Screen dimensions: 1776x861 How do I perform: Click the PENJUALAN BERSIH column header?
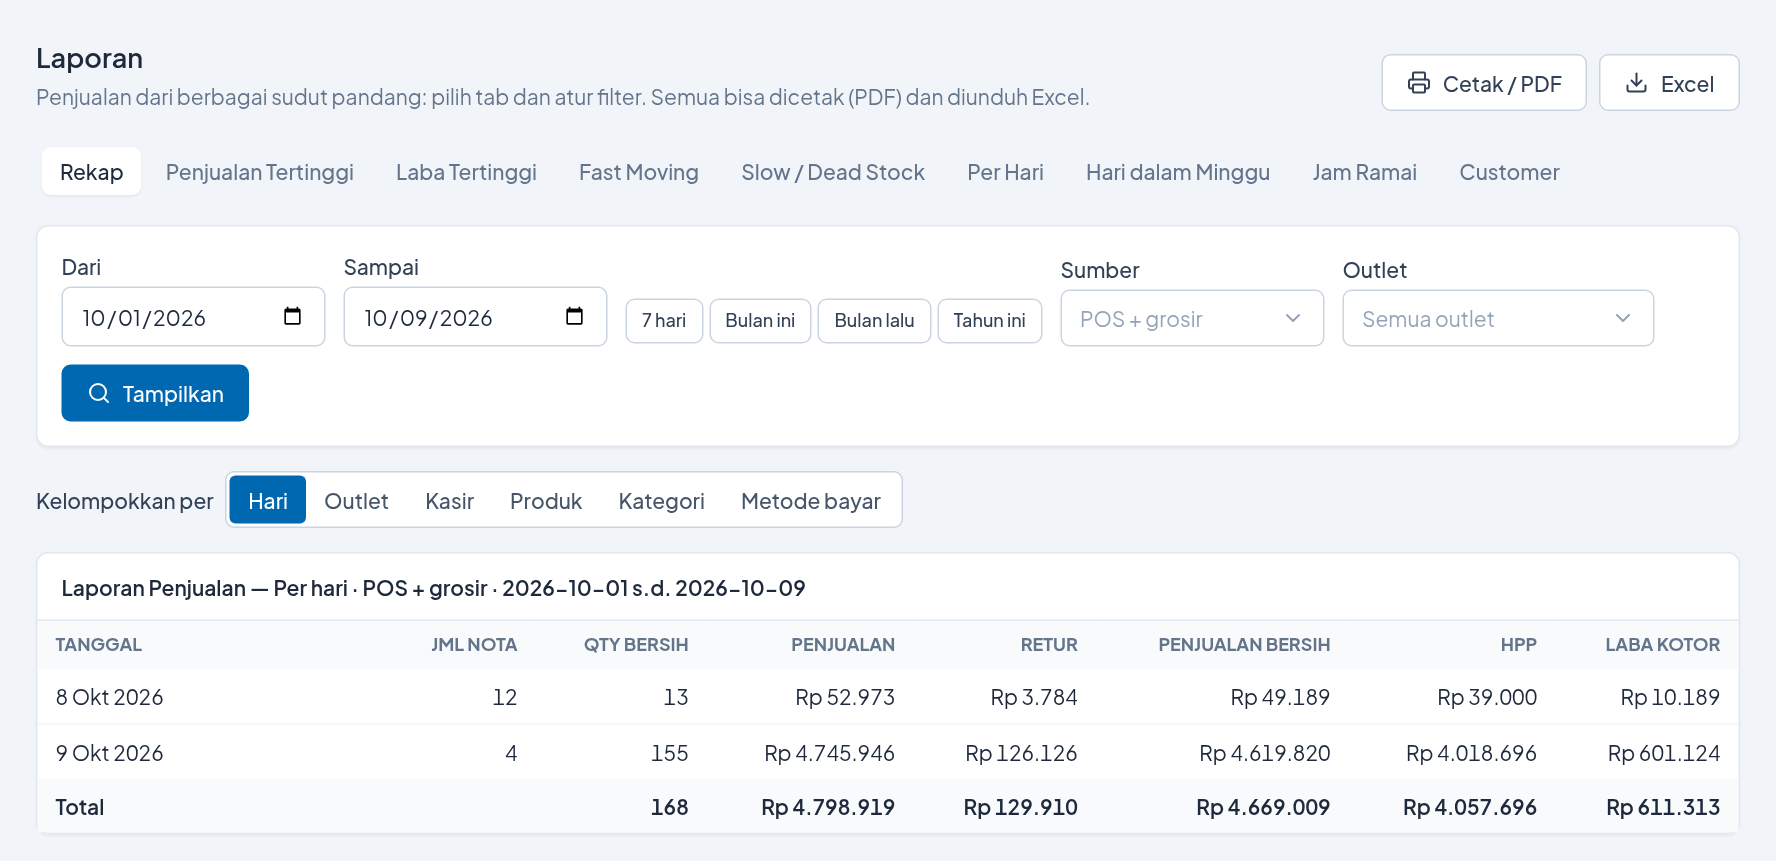point(1244,645)
